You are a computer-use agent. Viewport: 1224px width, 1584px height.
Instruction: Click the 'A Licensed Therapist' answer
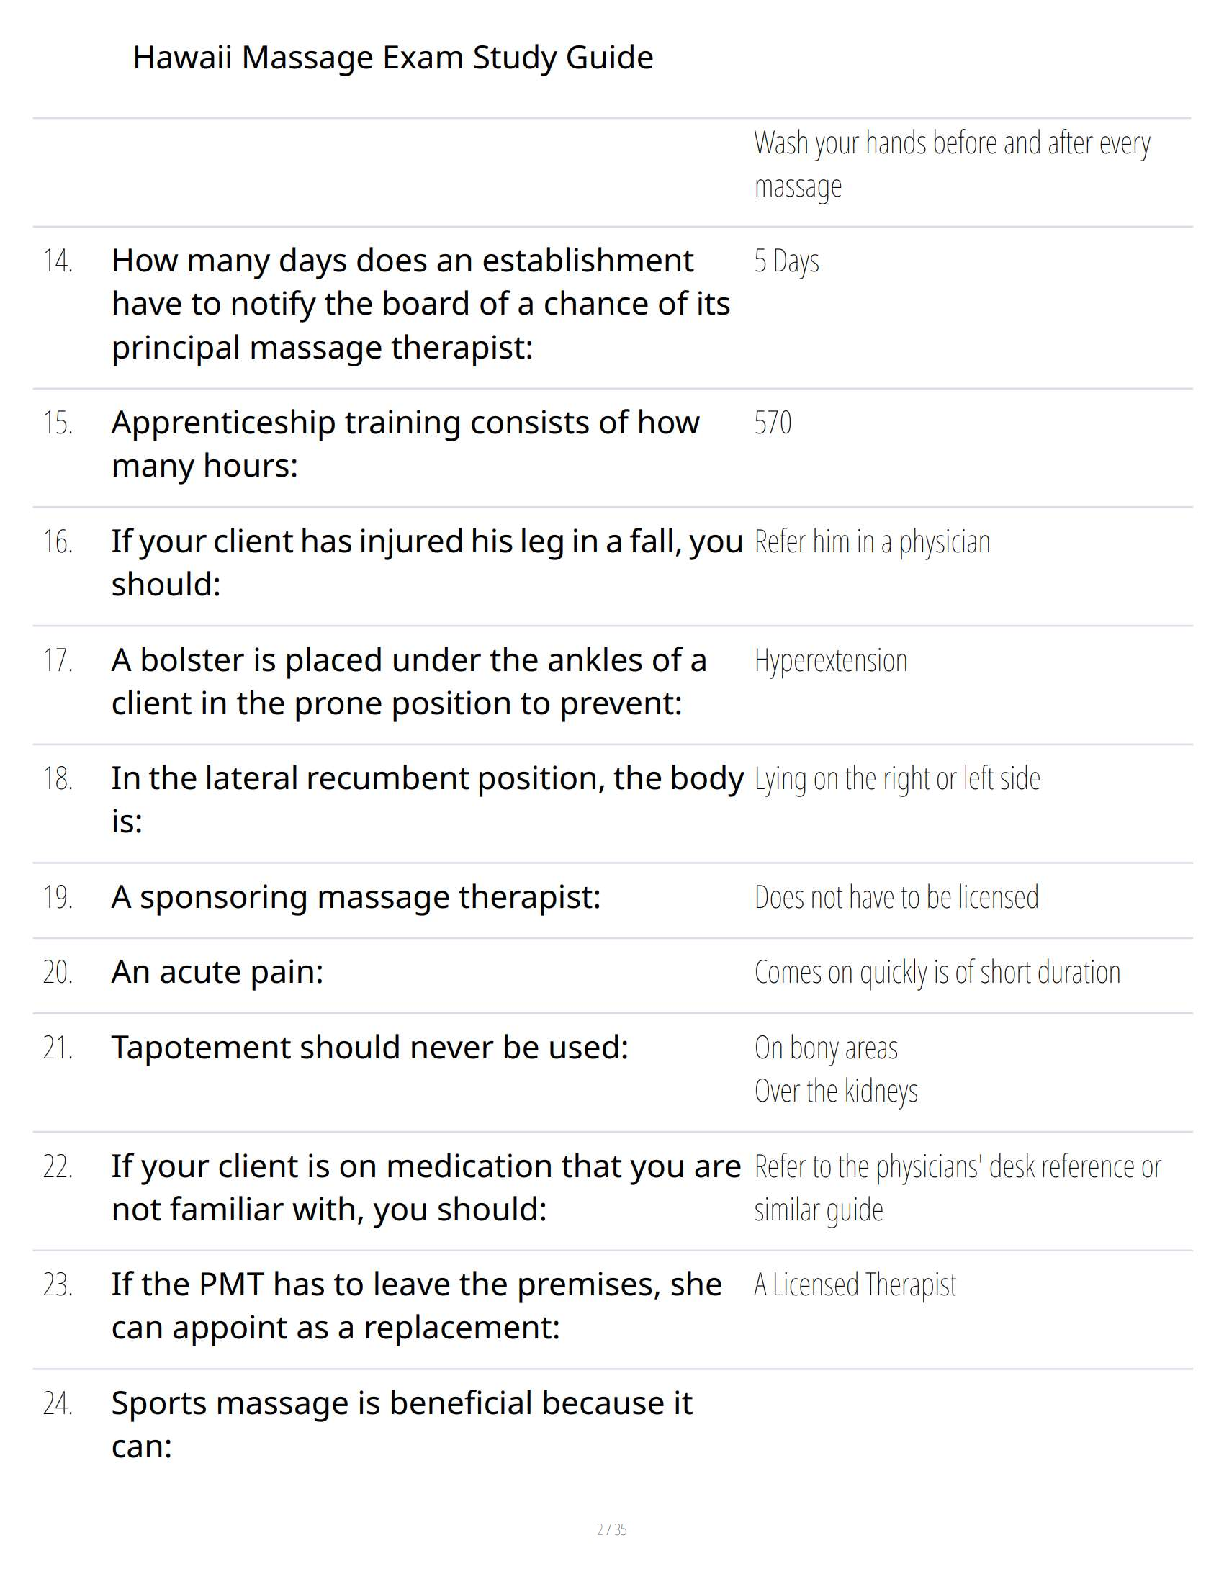(855, 1284)
